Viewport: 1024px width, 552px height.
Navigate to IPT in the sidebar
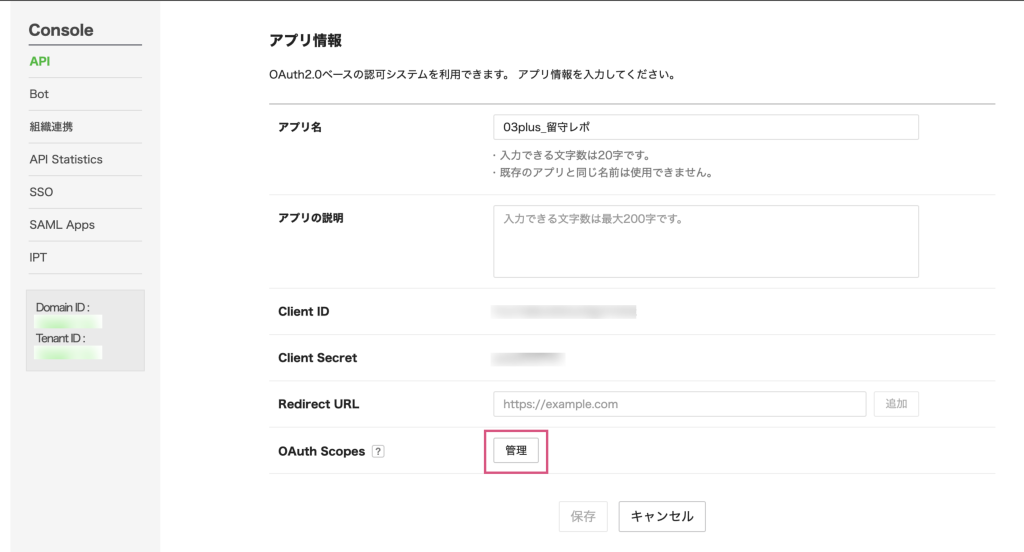click(38, 257)
